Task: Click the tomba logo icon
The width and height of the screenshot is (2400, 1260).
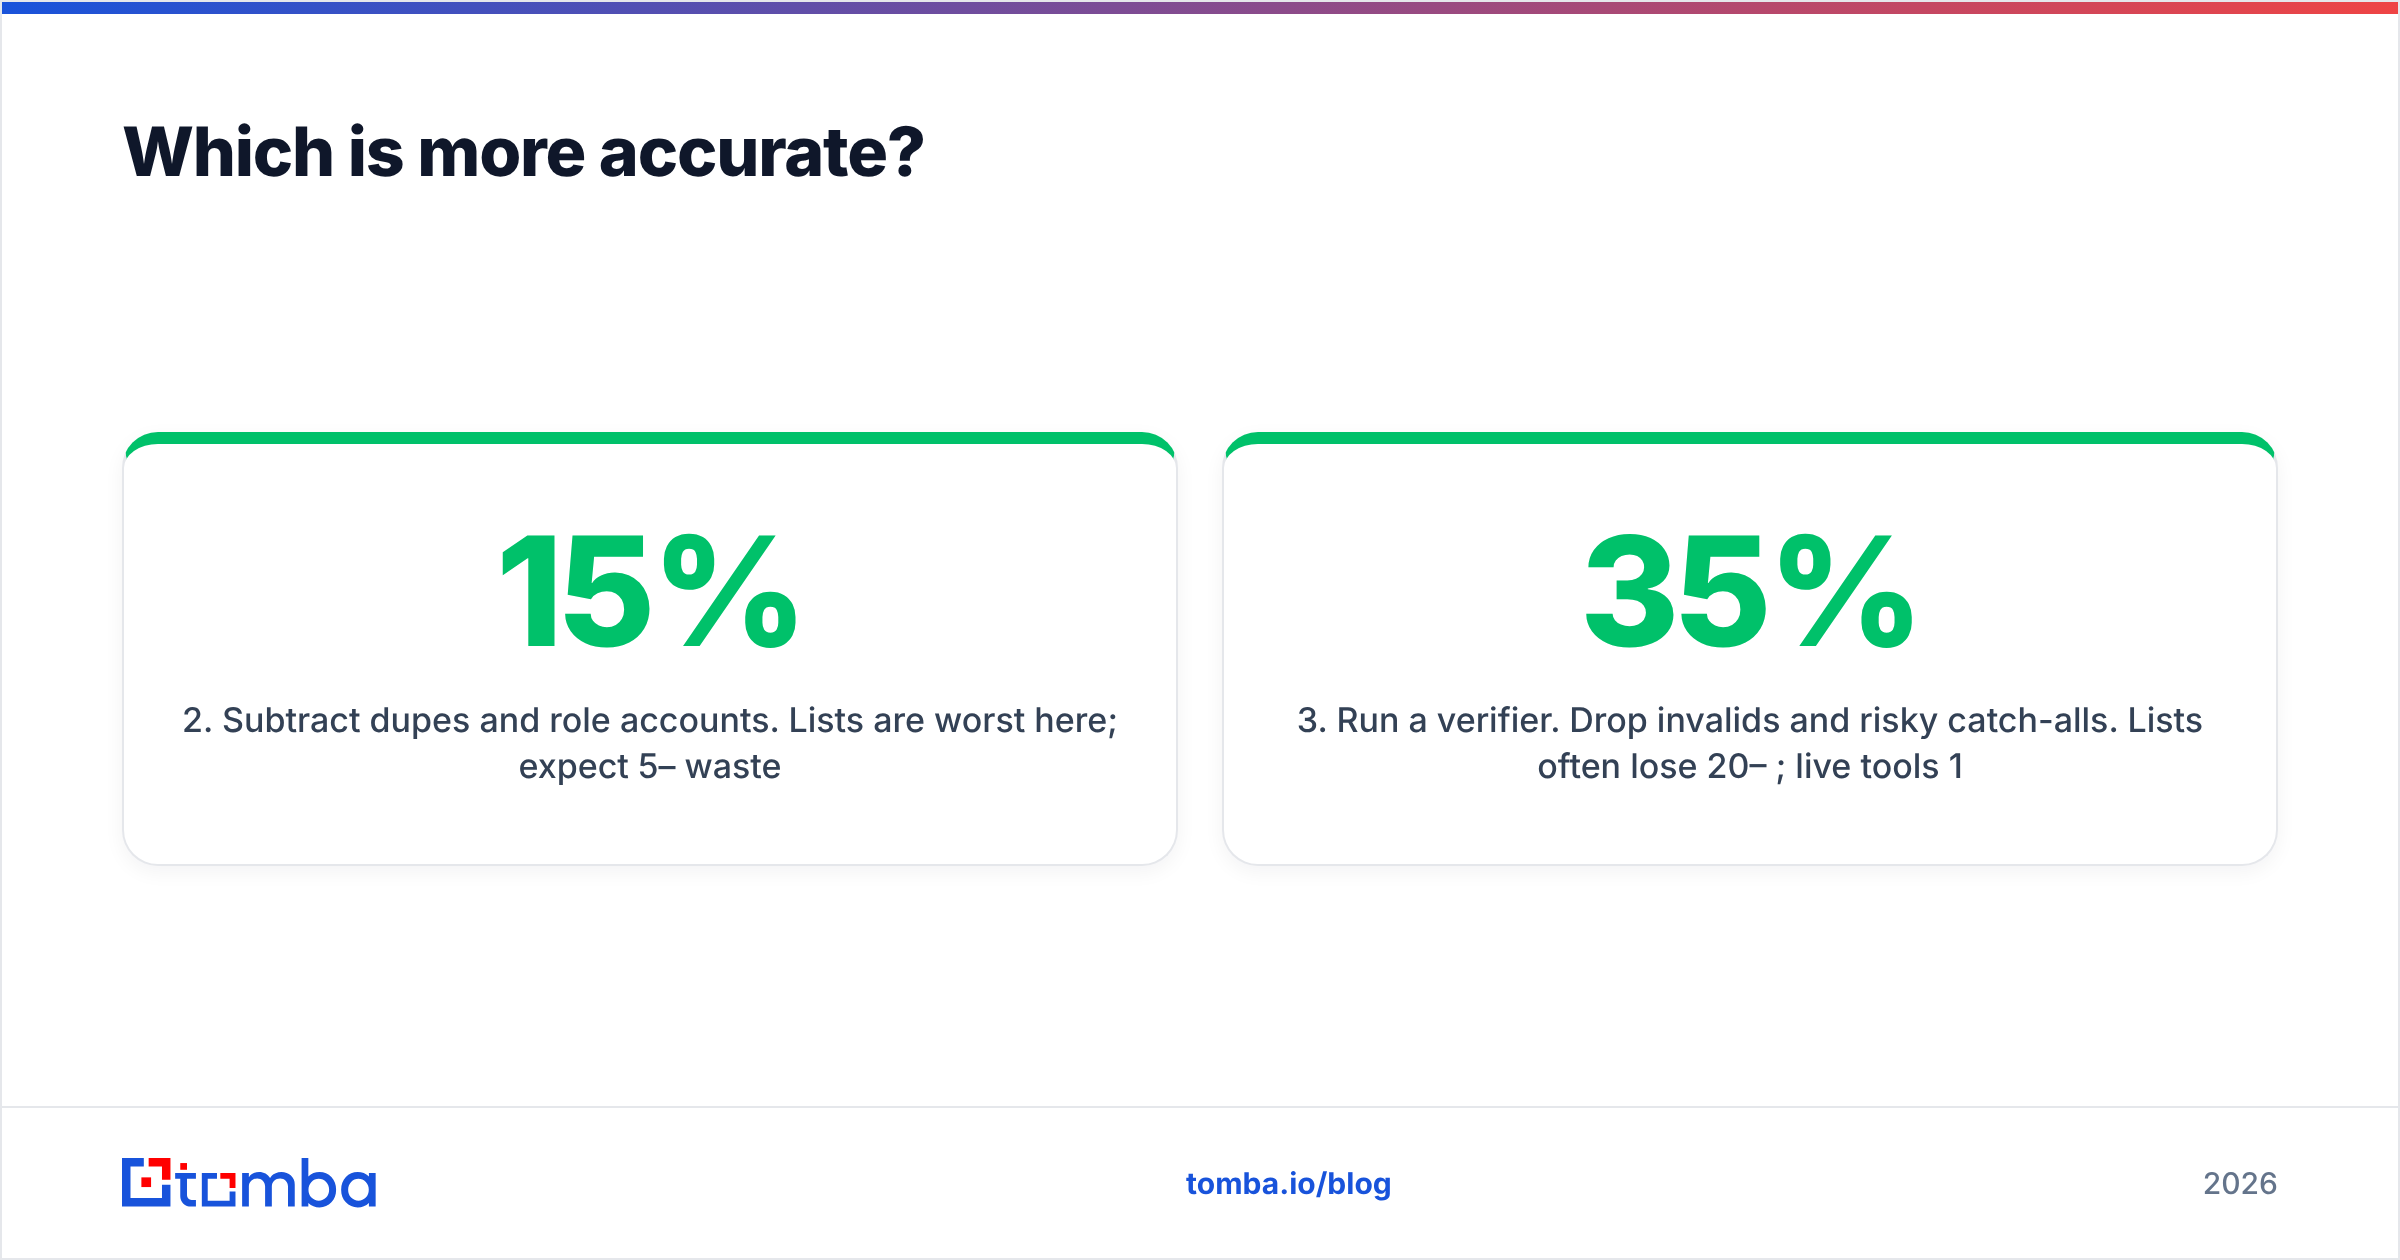Action: point(146,1182)
